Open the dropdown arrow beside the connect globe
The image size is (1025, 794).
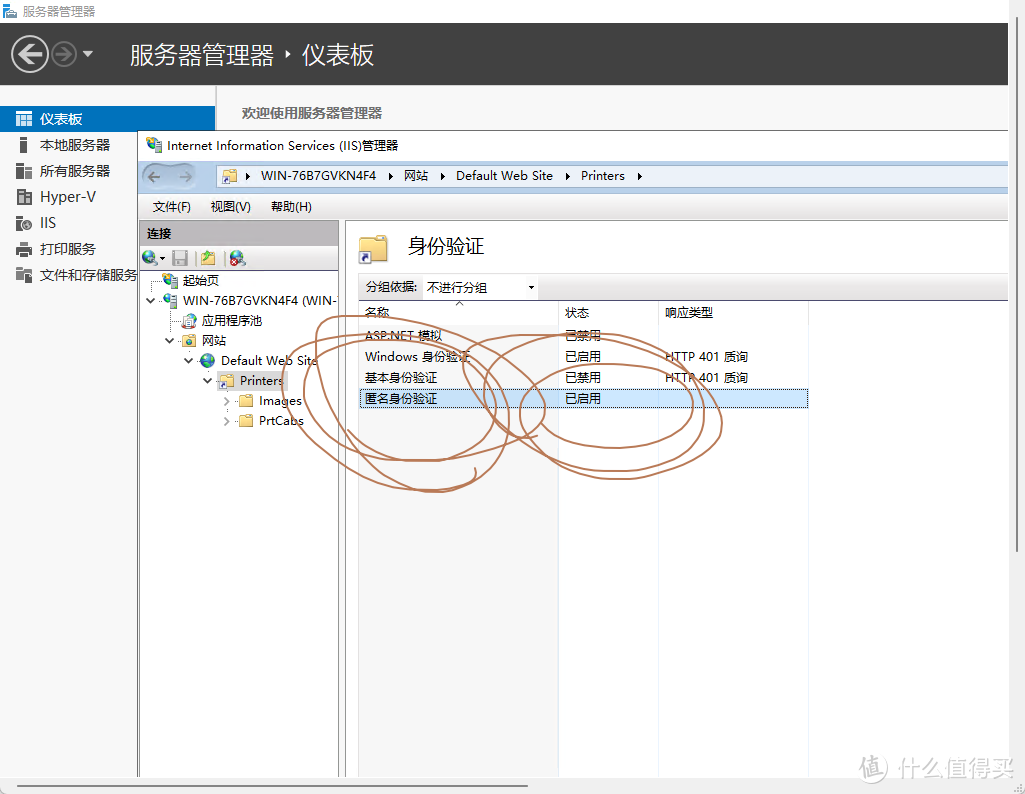pyautogui.click(x=162, y=258)
